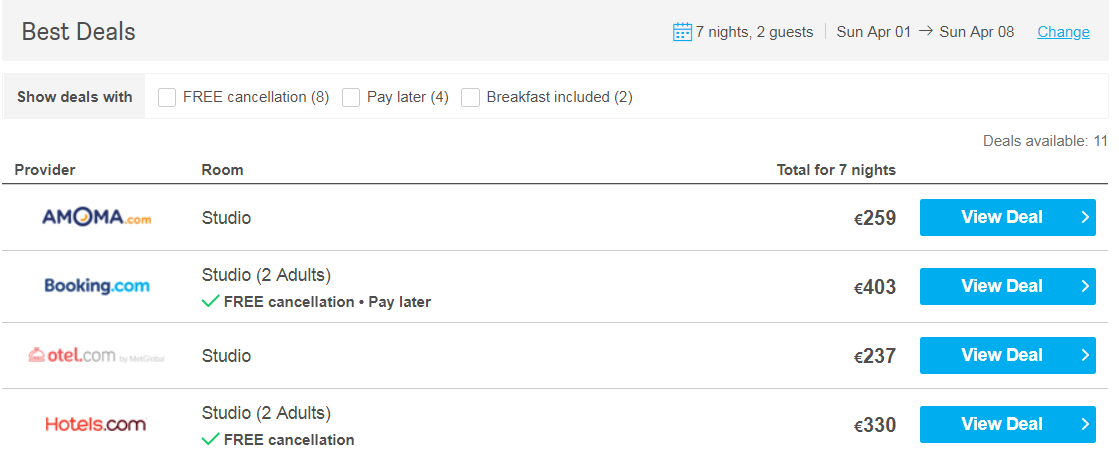Click the green checkmark by Booking.com free cancellation
The image size is (1119, 457).
pyautogui.click(x=210, y=302)
